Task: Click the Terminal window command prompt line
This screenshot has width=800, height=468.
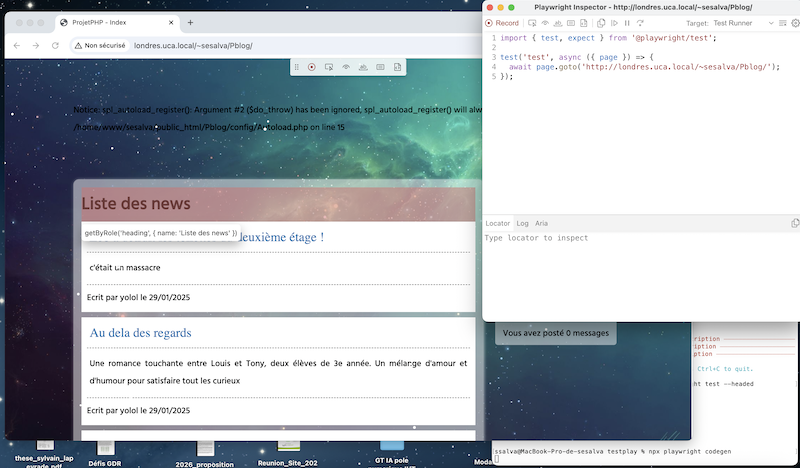Action: (x=612, y=451)
